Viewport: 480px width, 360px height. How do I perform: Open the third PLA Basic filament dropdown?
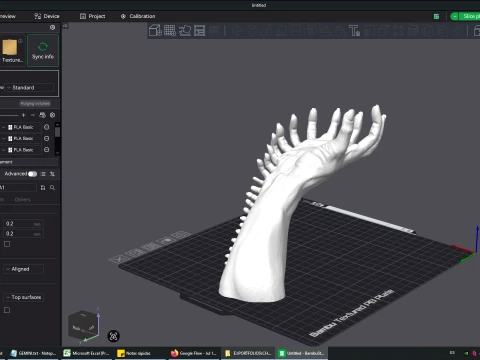[21, 150]
